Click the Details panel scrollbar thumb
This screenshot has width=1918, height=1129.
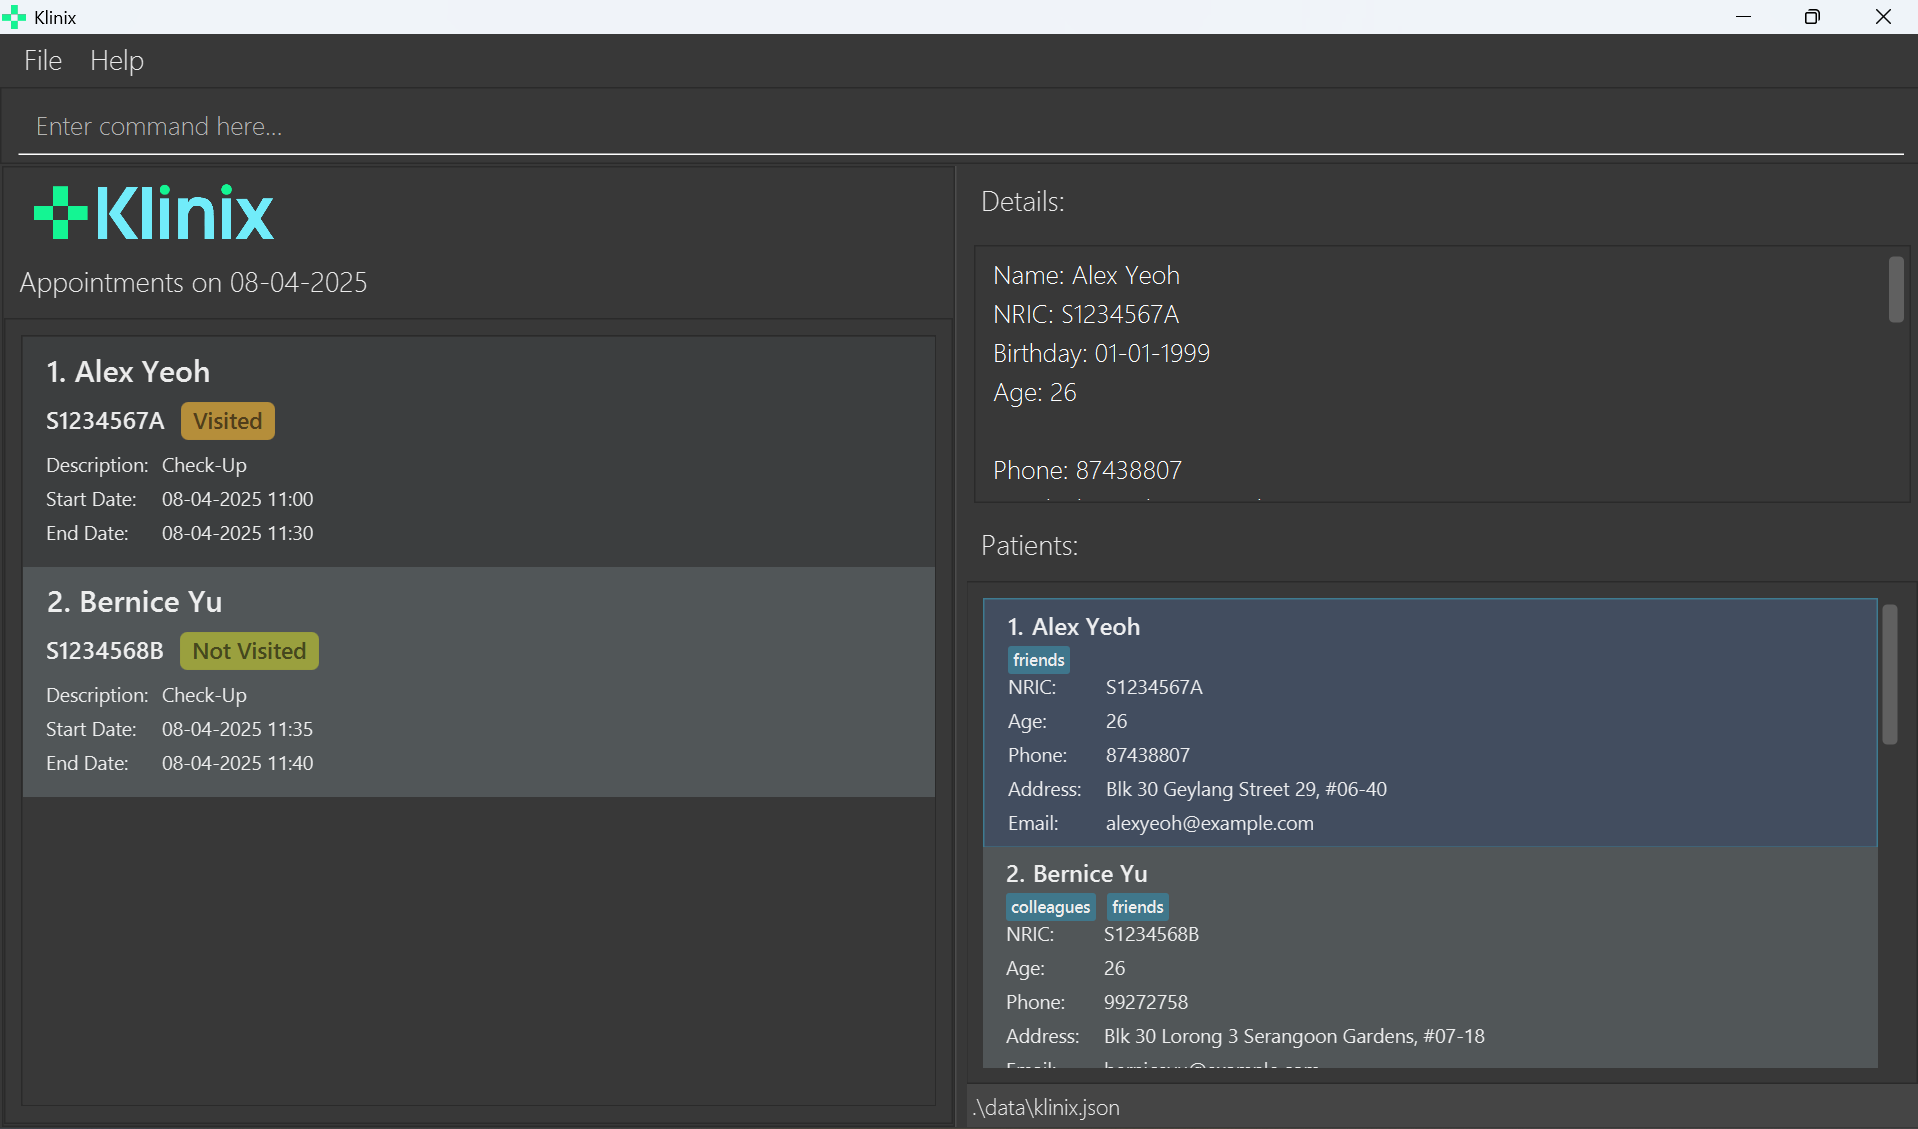point(1895,290)
